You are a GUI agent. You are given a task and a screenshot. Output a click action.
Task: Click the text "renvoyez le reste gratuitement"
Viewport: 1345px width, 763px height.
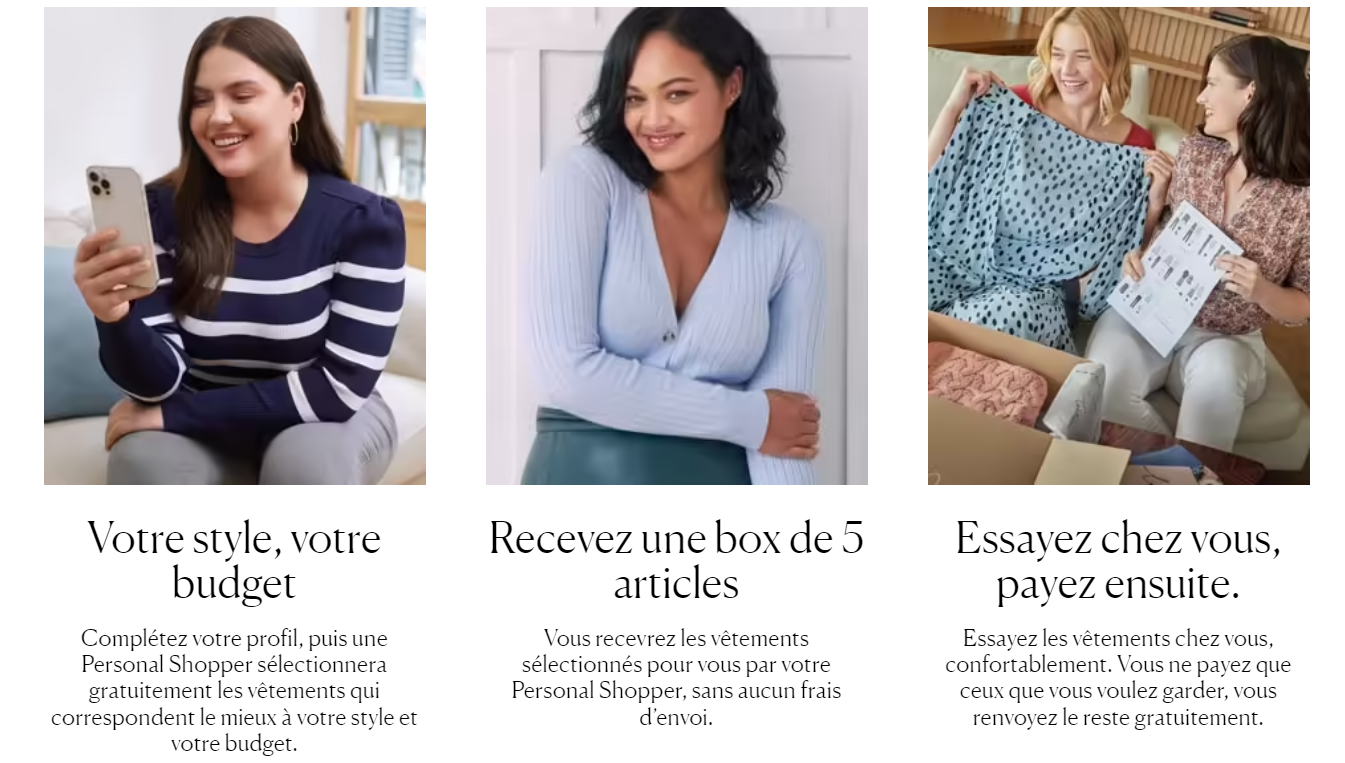click(1119, 718)
